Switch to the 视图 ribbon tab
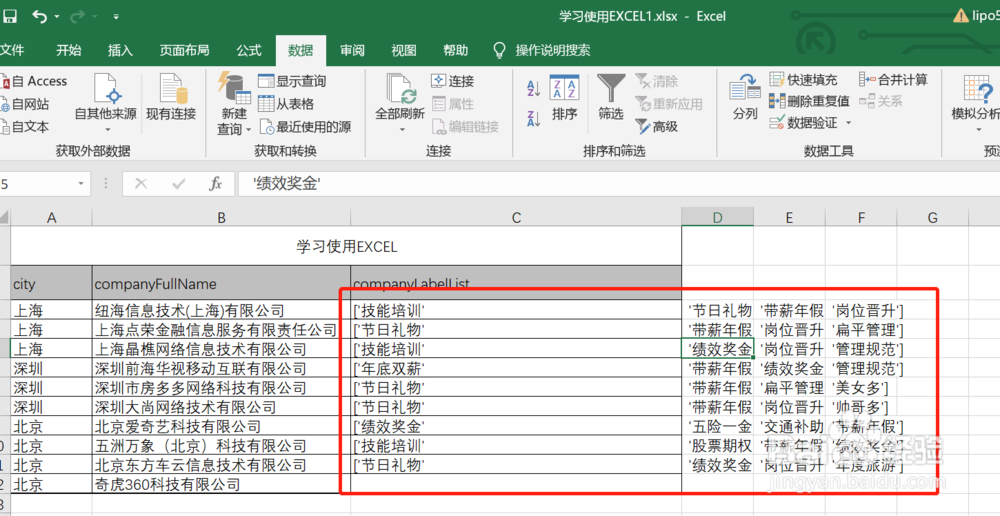Screen dimensions: 1000x516 404,50
